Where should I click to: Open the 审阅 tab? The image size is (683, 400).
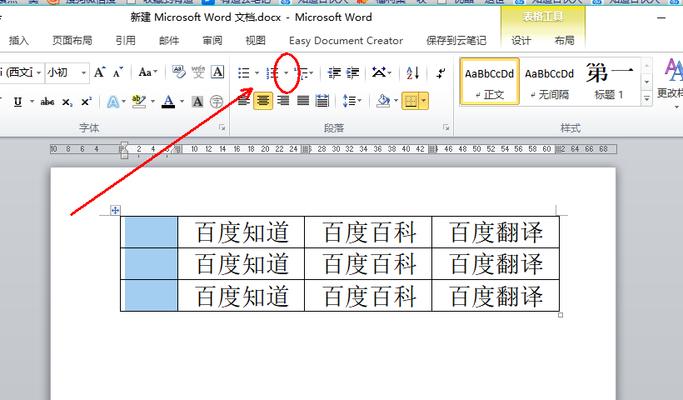click(x=213, y=41)
